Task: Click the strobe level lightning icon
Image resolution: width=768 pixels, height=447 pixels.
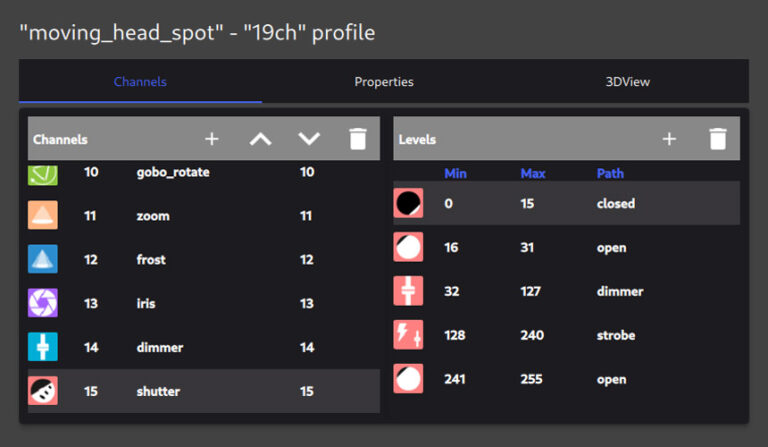Action: click(x=408, y=335)
